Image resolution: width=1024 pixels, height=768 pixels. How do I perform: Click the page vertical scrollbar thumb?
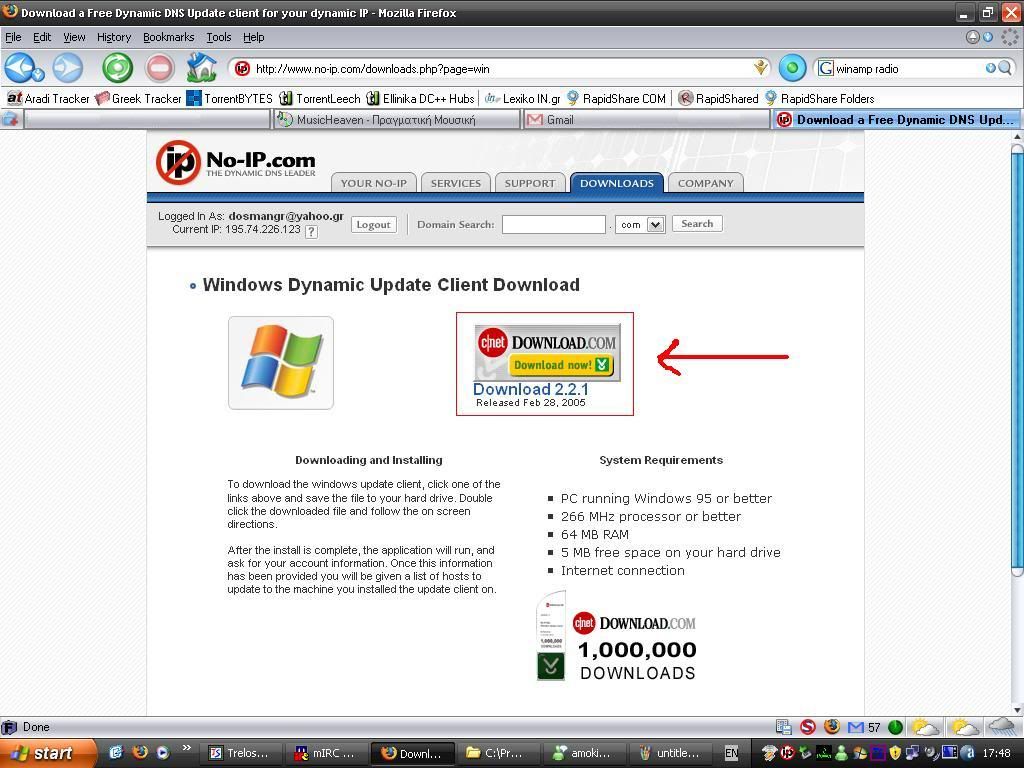pyautogui.click(x=1016, y=360)
